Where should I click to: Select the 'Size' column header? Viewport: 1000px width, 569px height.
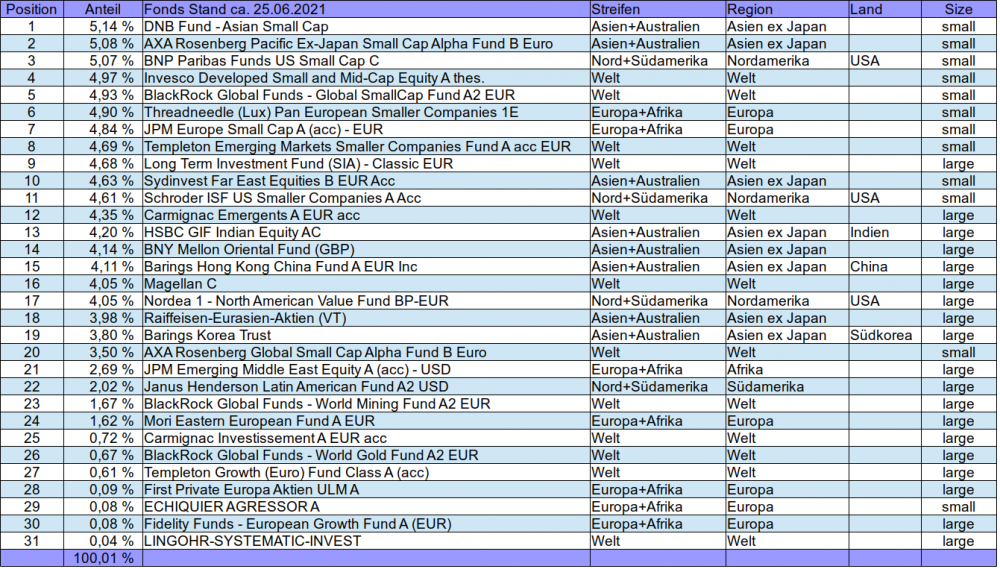click(x=959, y=9)
